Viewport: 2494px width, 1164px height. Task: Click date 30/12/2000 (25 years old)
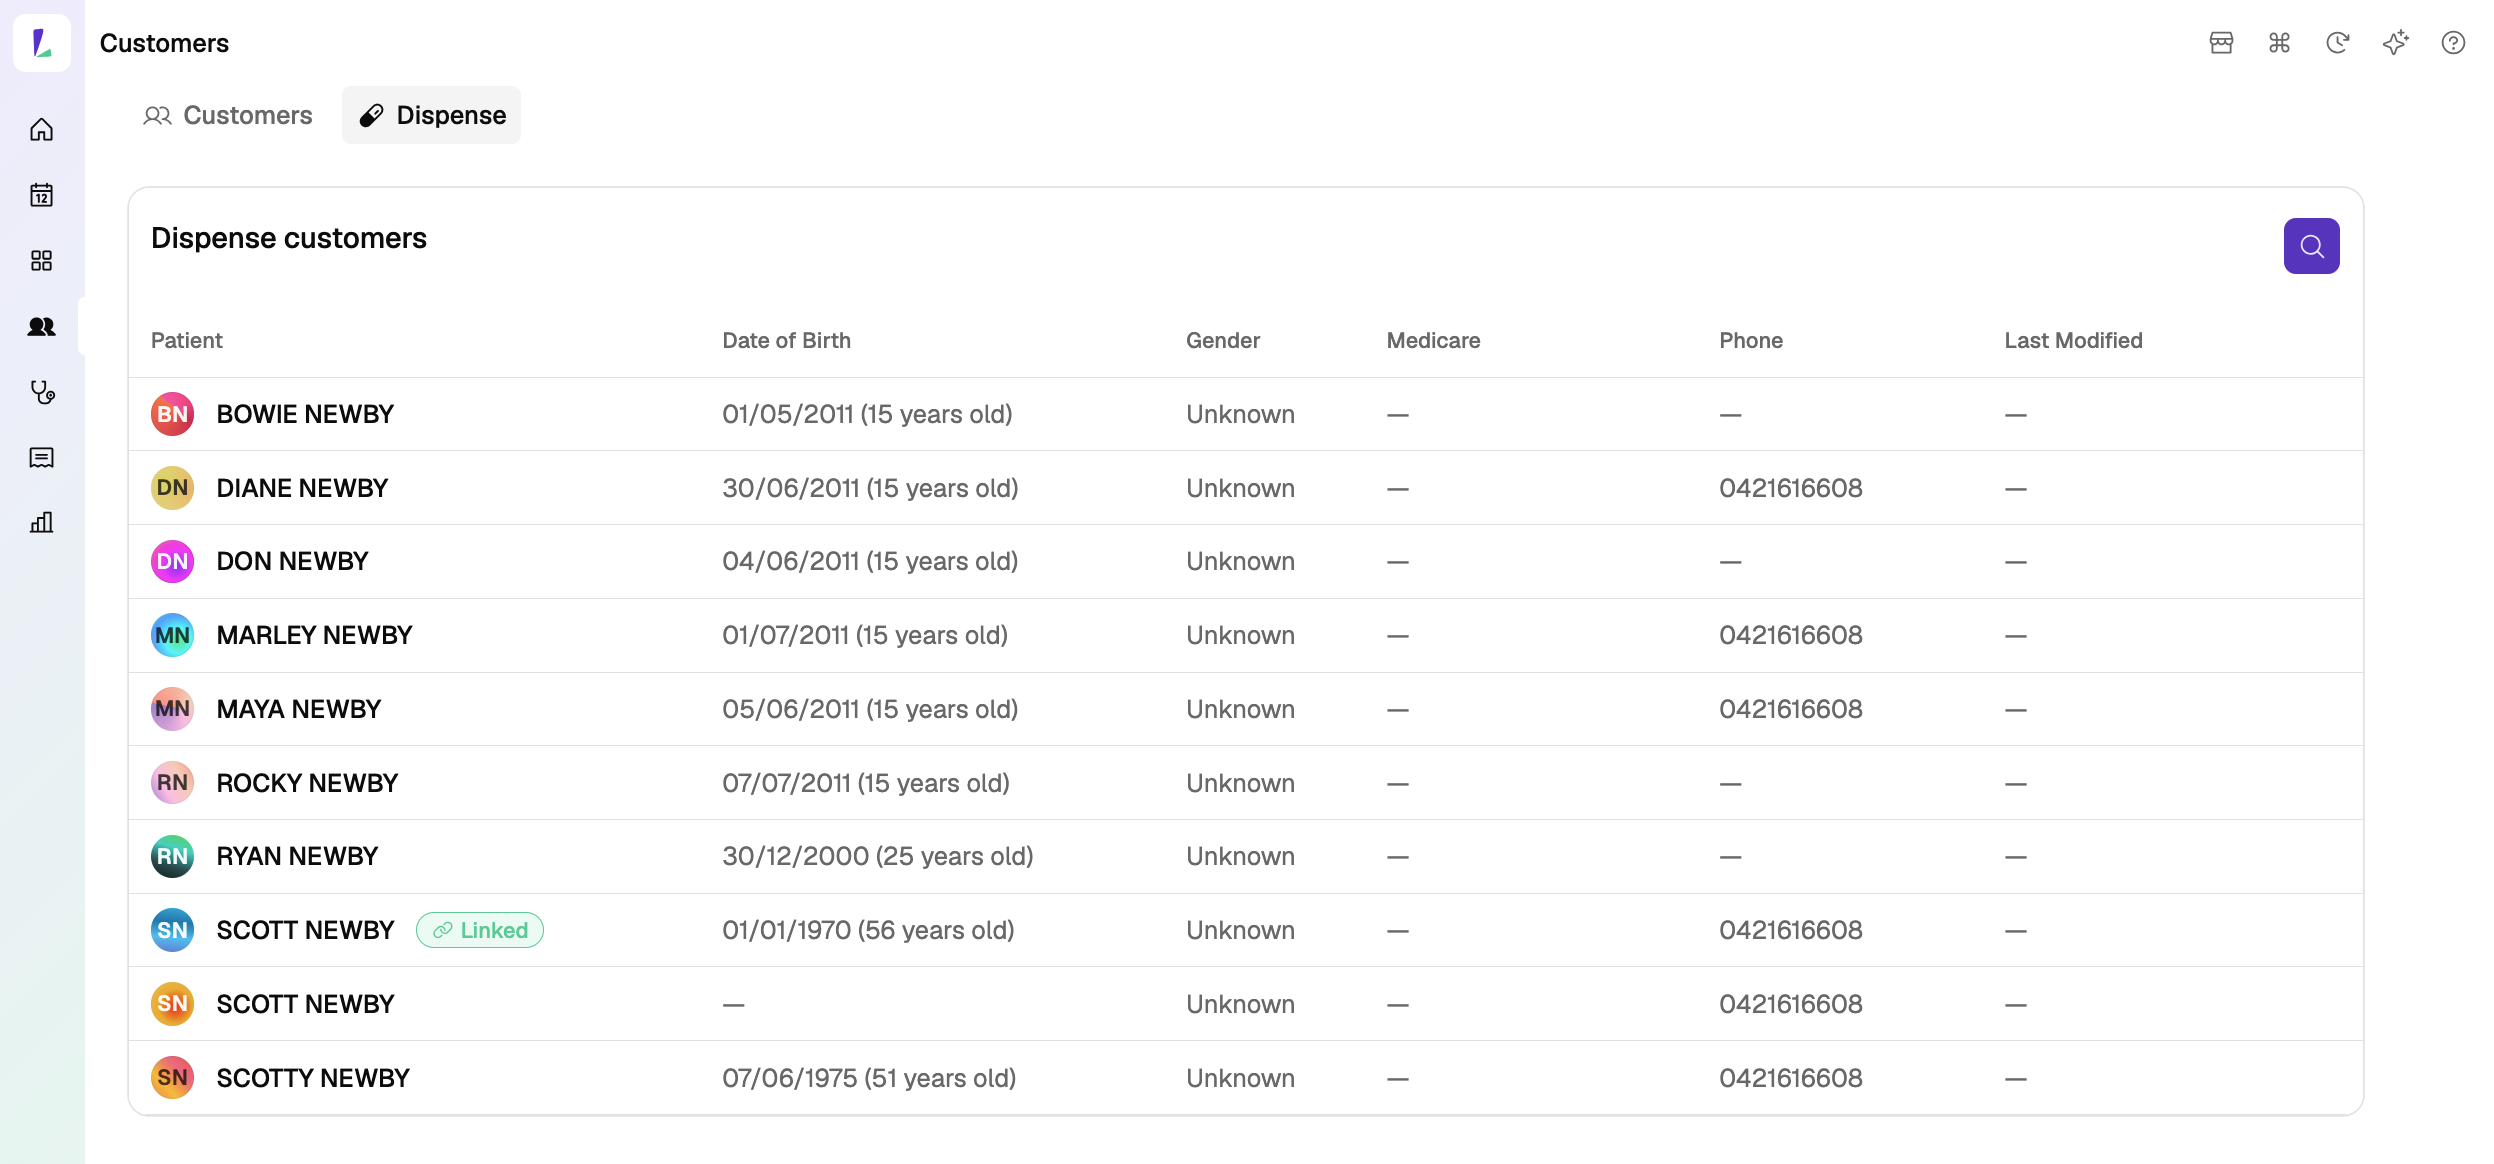click(877, 857)
